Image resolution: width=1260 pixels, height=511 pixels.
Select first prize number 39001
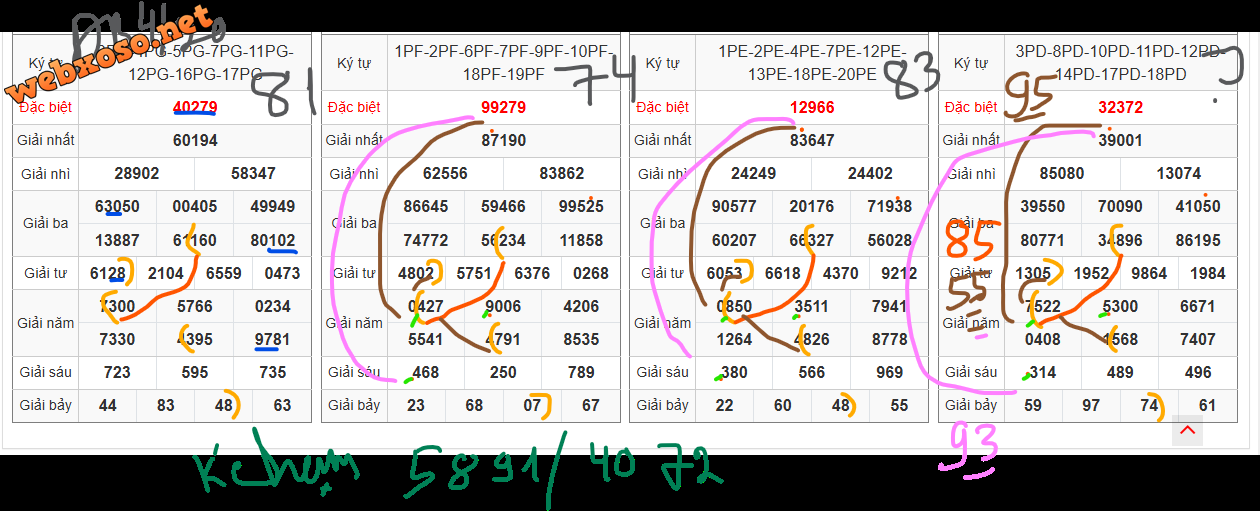(x=1120, y=141)
